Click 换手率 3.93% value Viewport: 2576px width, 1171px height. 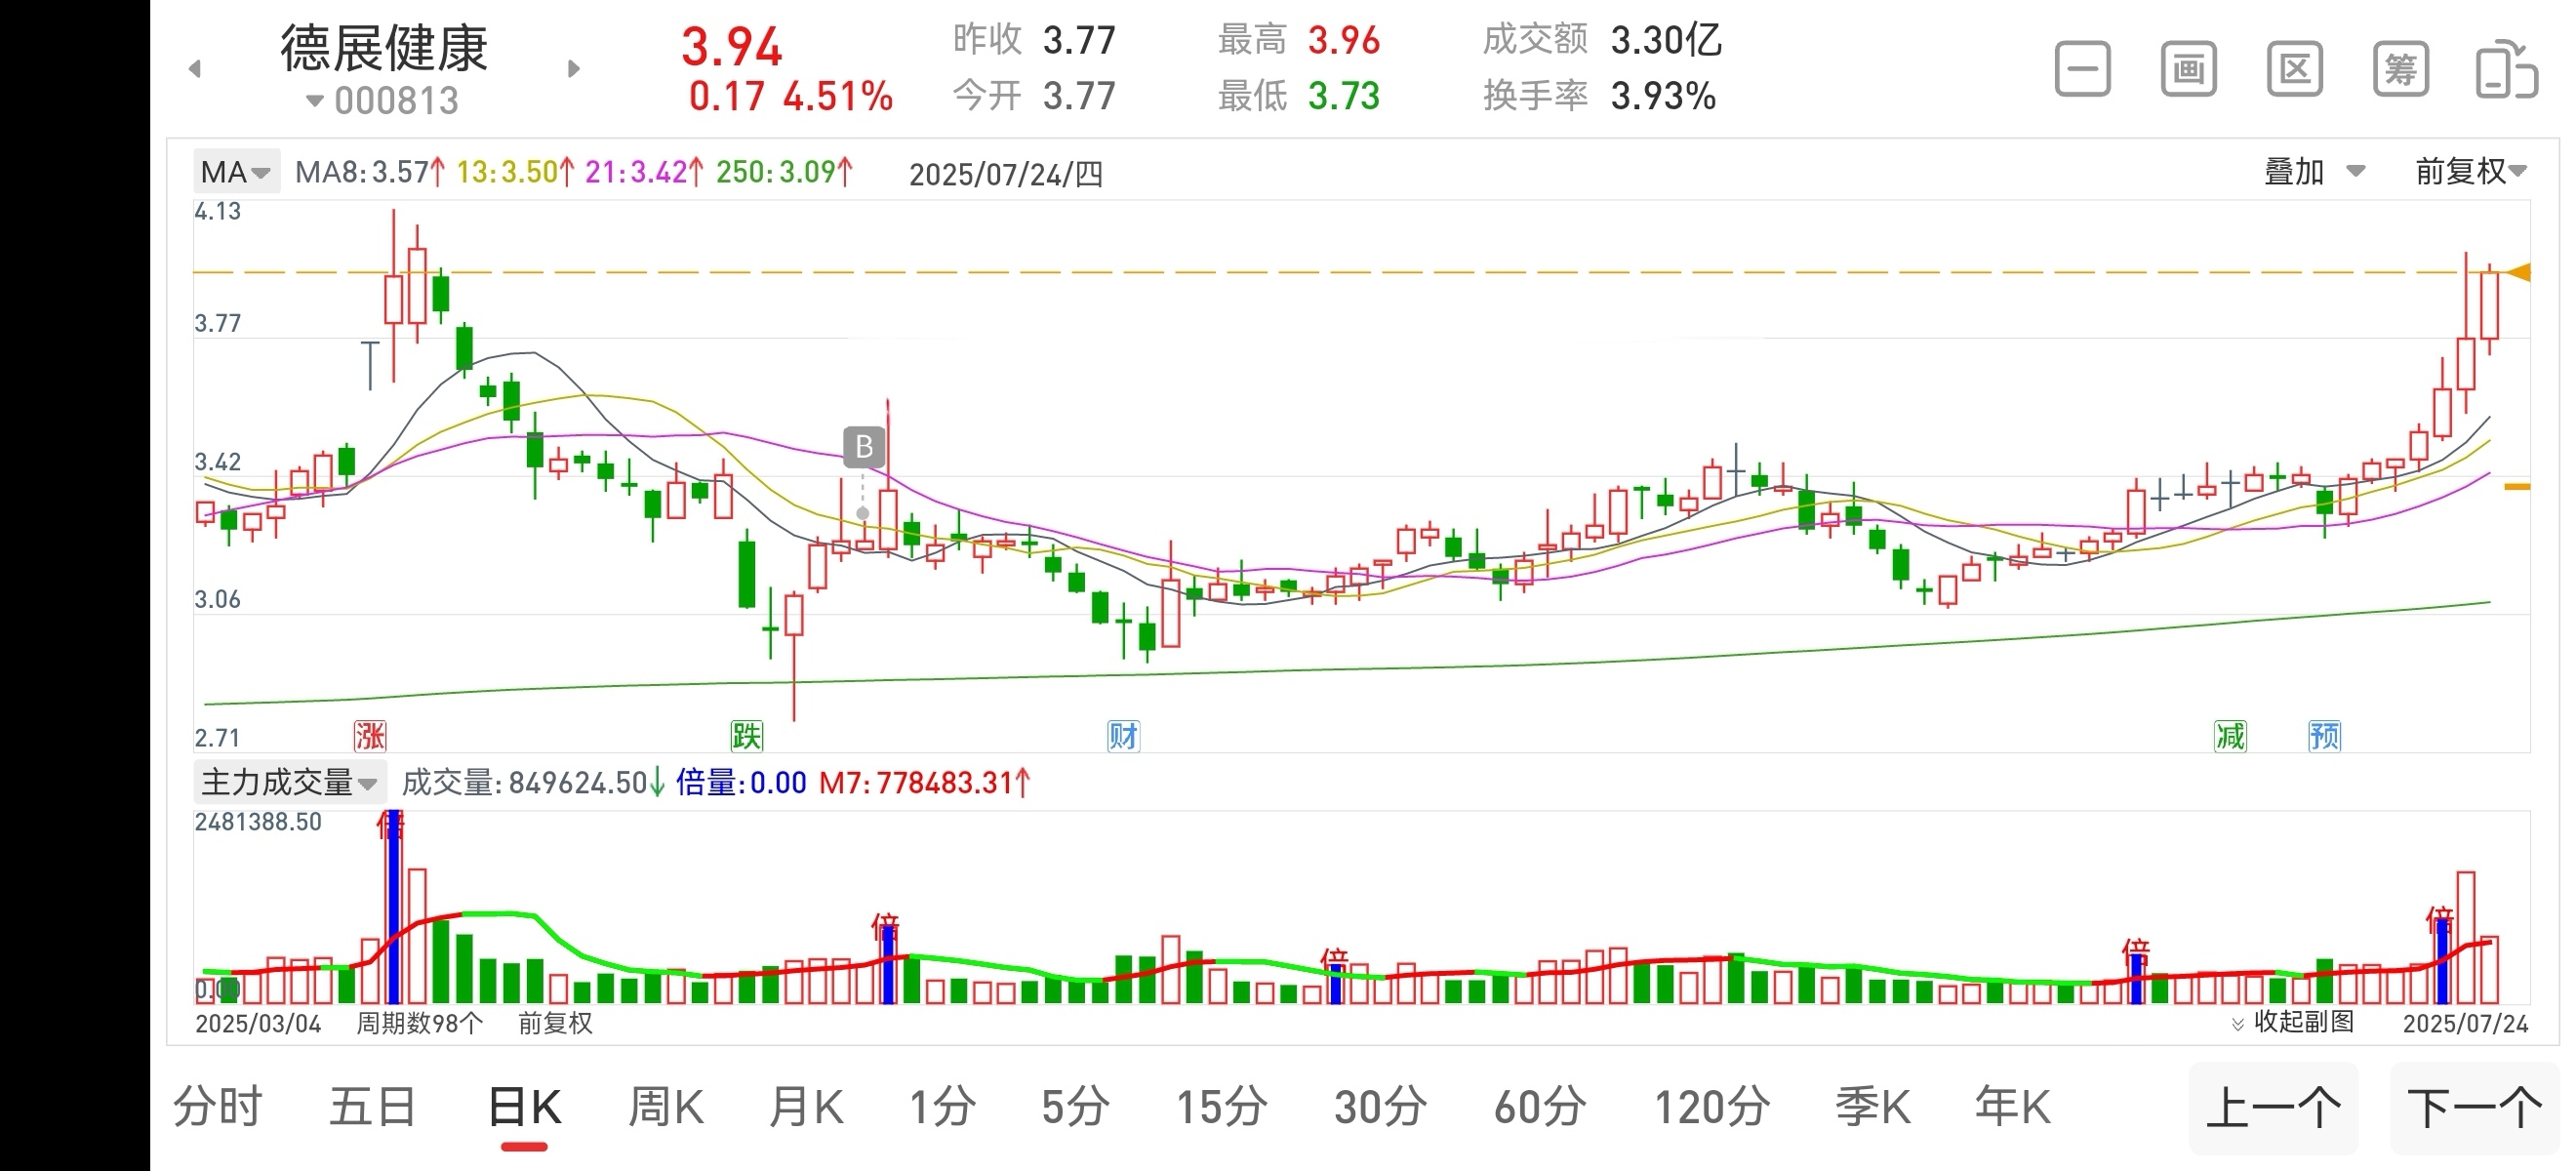pyautogui.click(x=1599, y=96)
